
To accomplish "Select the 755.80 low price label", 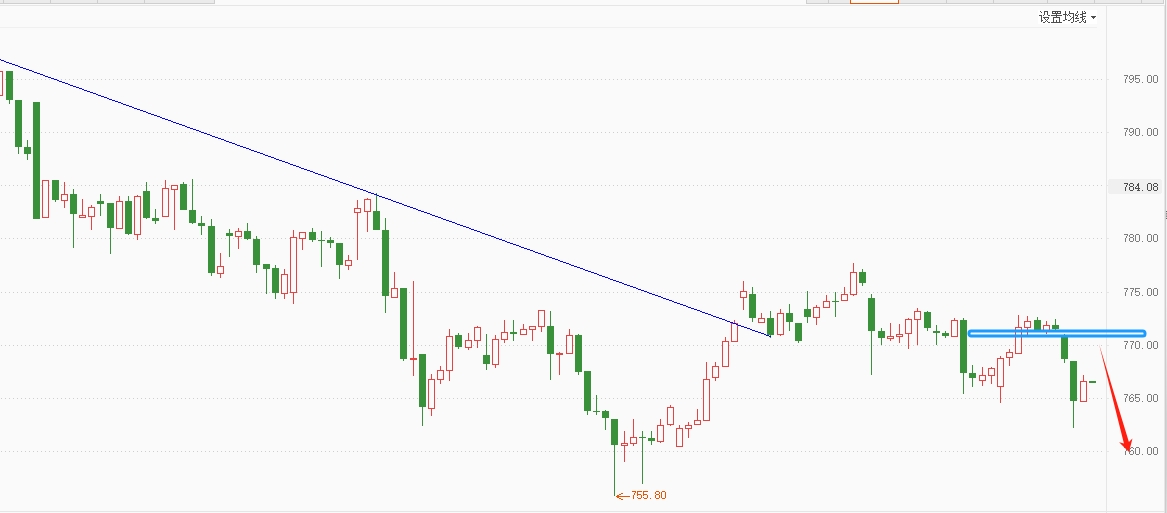I will pos(648,495).
